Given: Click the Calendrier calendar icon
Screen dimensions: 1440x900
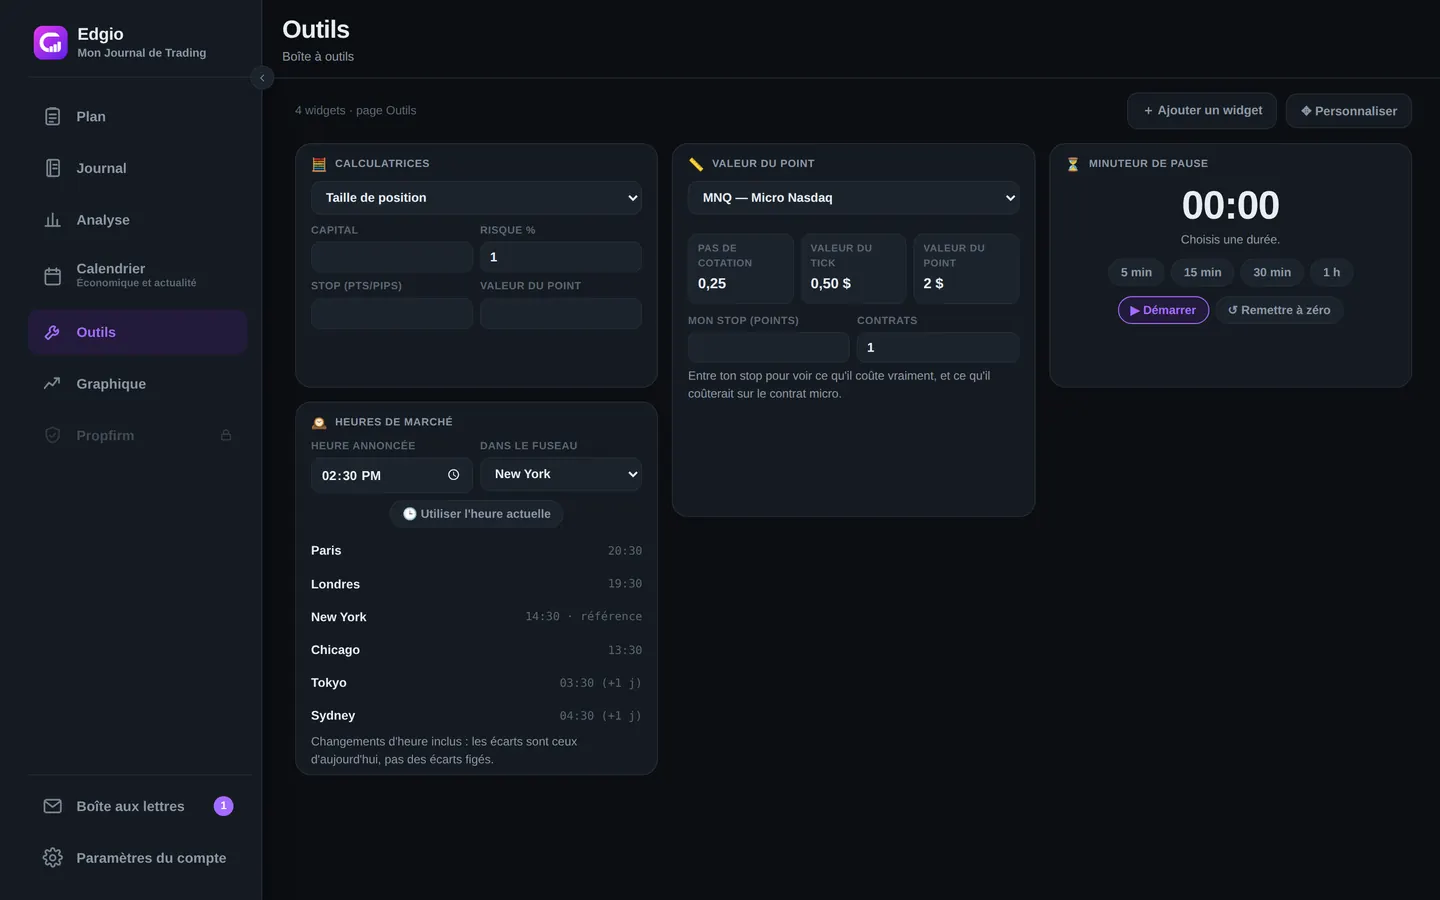Looking at the screenshot, I should tap(53, 276).
